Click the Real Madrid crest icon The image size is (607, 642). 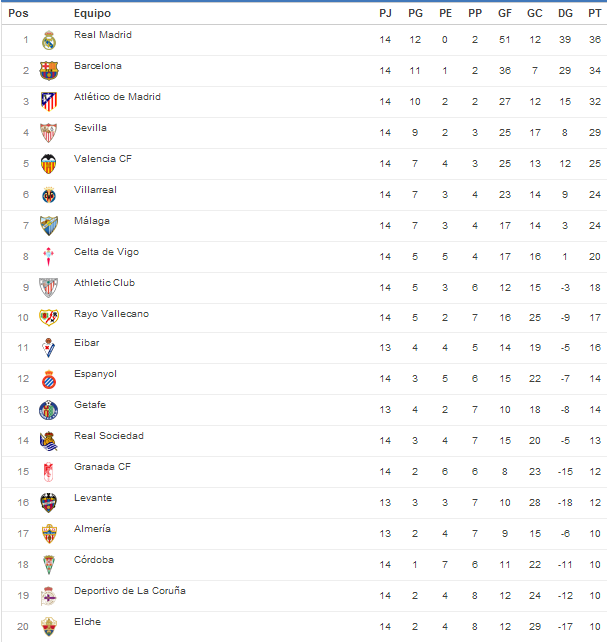point(49,40)
